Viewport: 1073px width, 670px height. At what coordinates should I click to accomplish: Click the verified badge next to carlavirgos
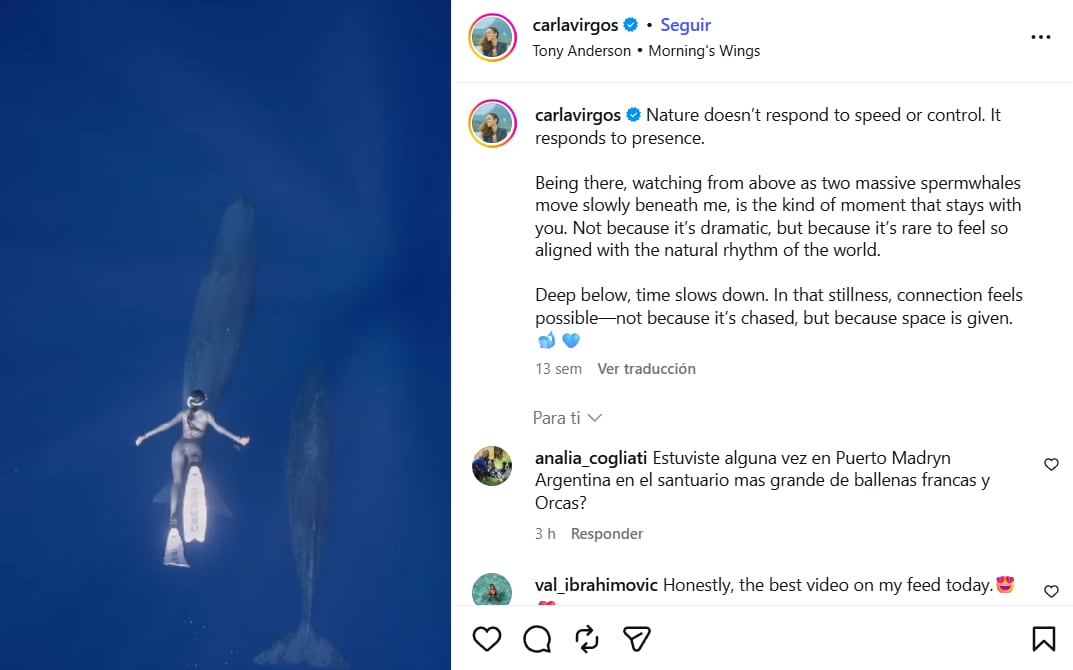[x=631, y=24]
